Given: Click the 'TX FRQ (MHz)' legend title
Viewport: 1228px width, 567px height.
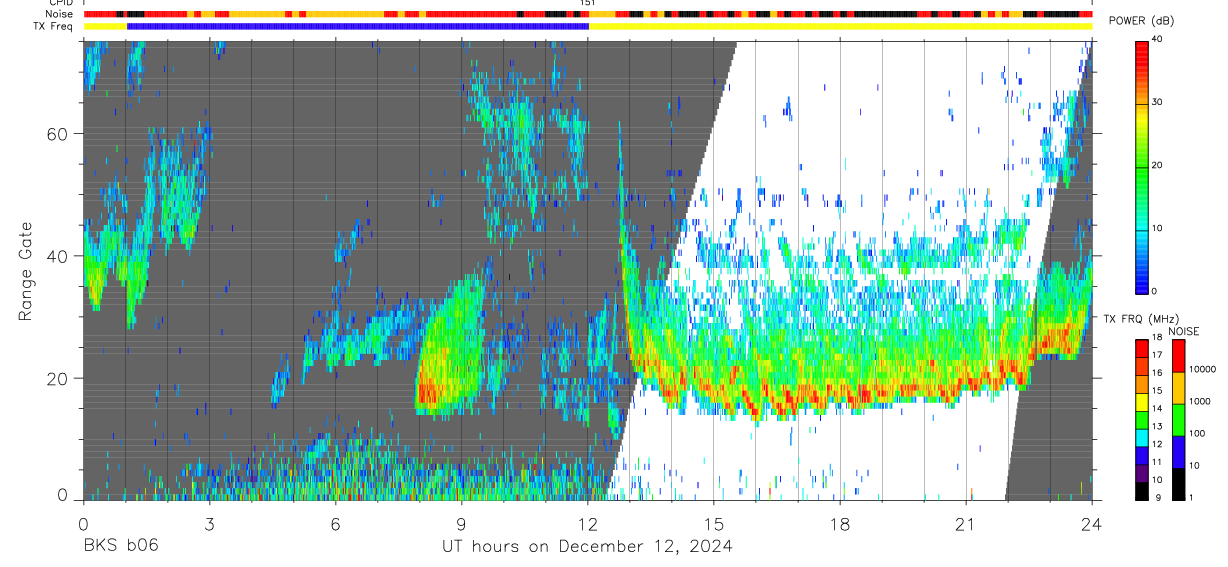Looking at the screenshot, I should 1141,319.
